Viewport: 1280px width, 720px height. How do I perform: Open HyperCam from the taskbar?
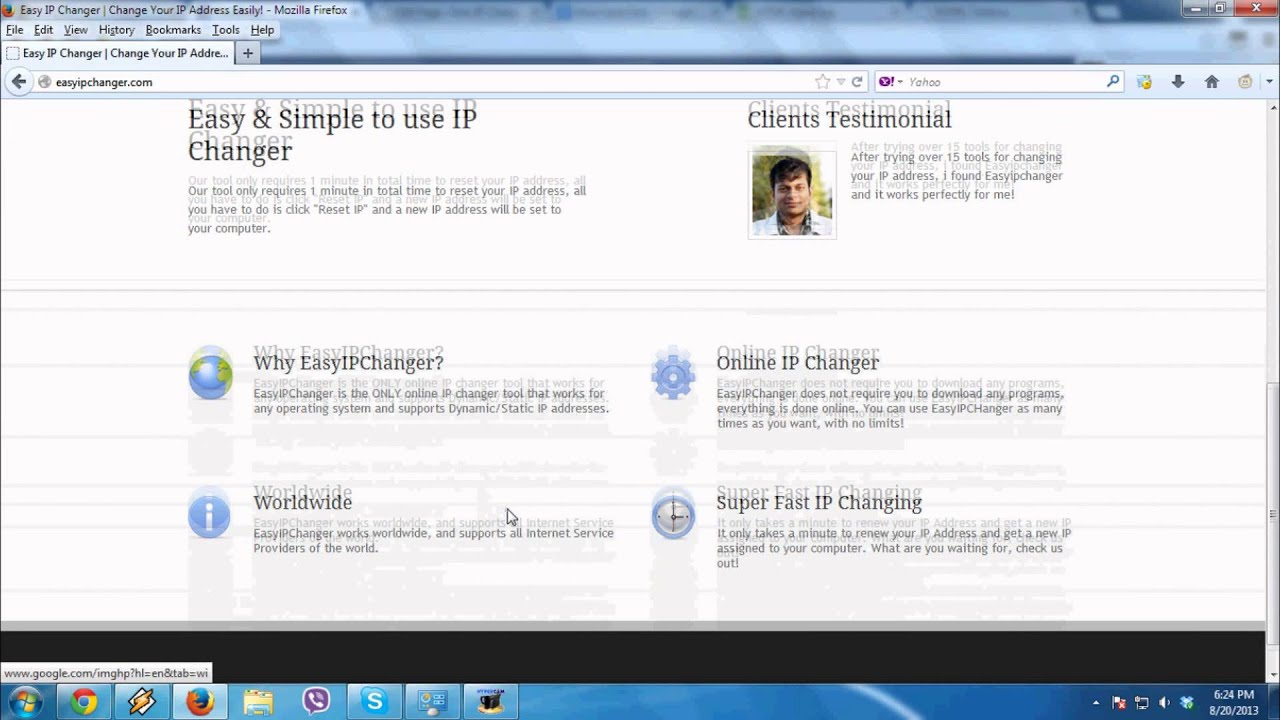click(490, 702)
